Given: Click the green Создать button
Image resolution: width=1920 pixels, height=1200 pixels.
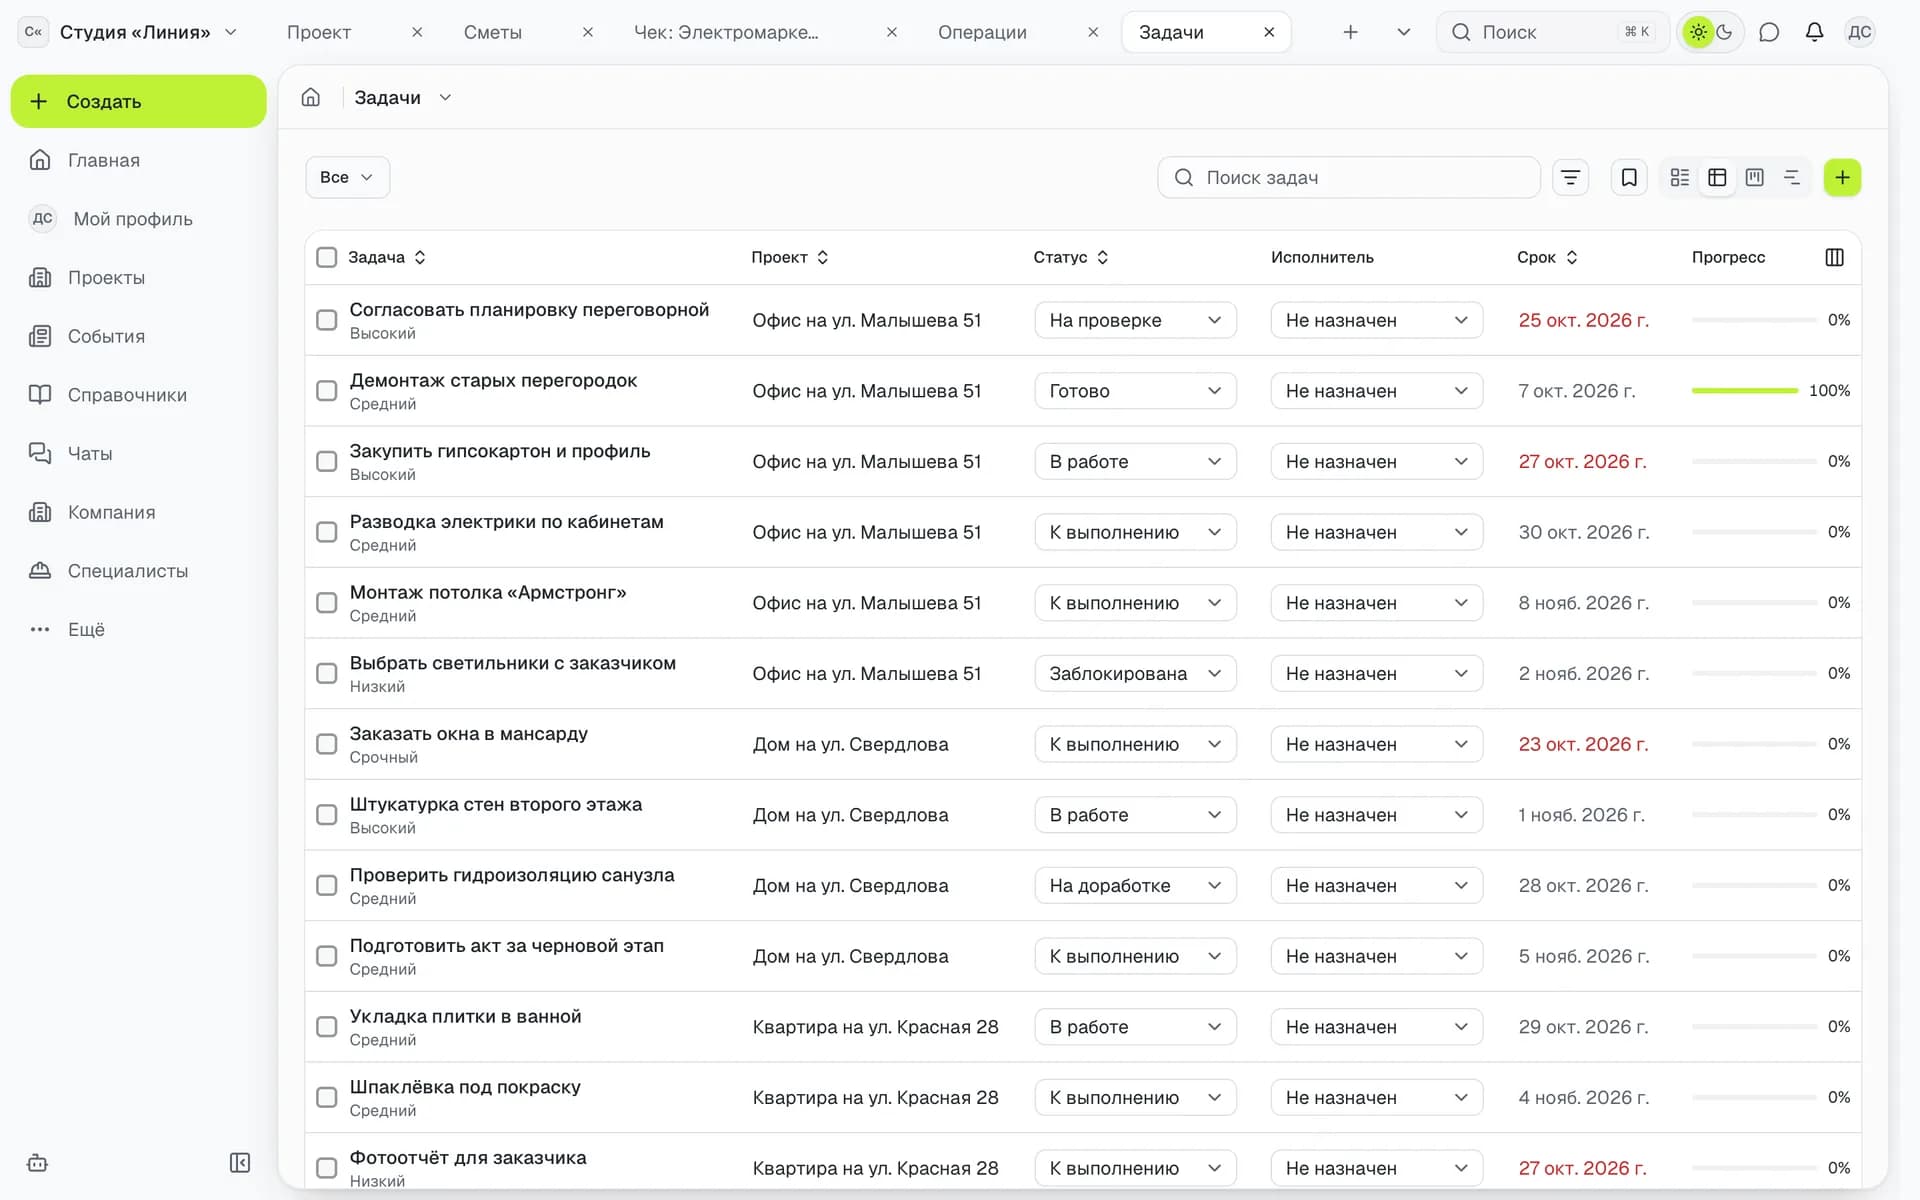Looking at the screenshot, I should coord(138,101).
